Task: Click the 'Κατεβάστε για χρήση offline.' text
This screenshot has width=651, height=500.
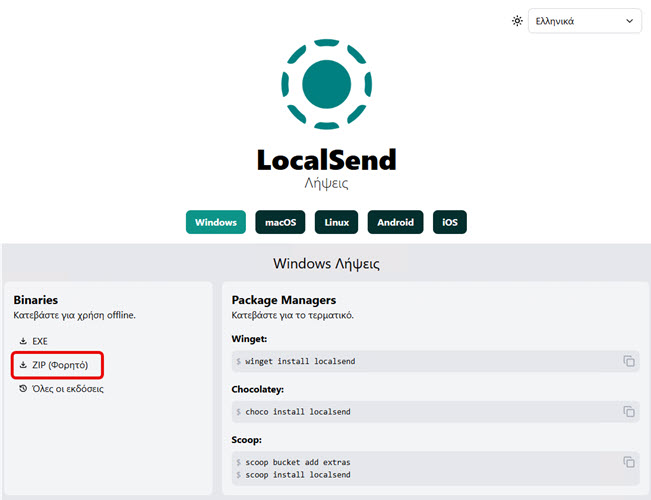Action: click(x=74, y=315)
